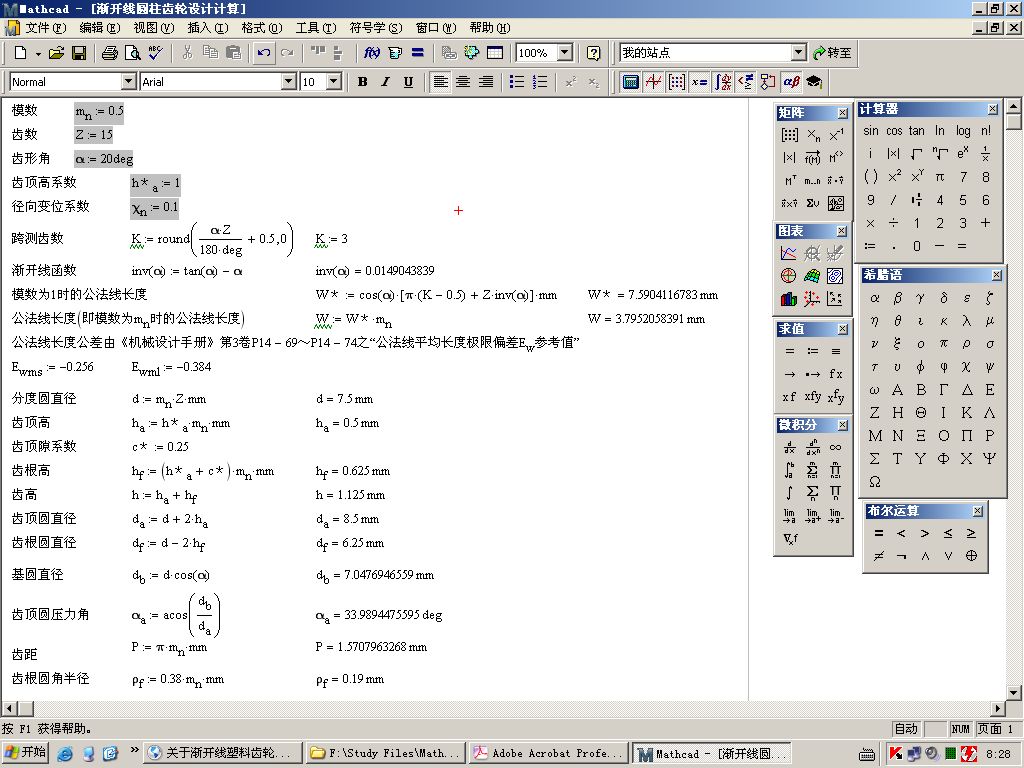Open the 编辑 menu
Viewport: 1024px width, 768px height.
100,28
